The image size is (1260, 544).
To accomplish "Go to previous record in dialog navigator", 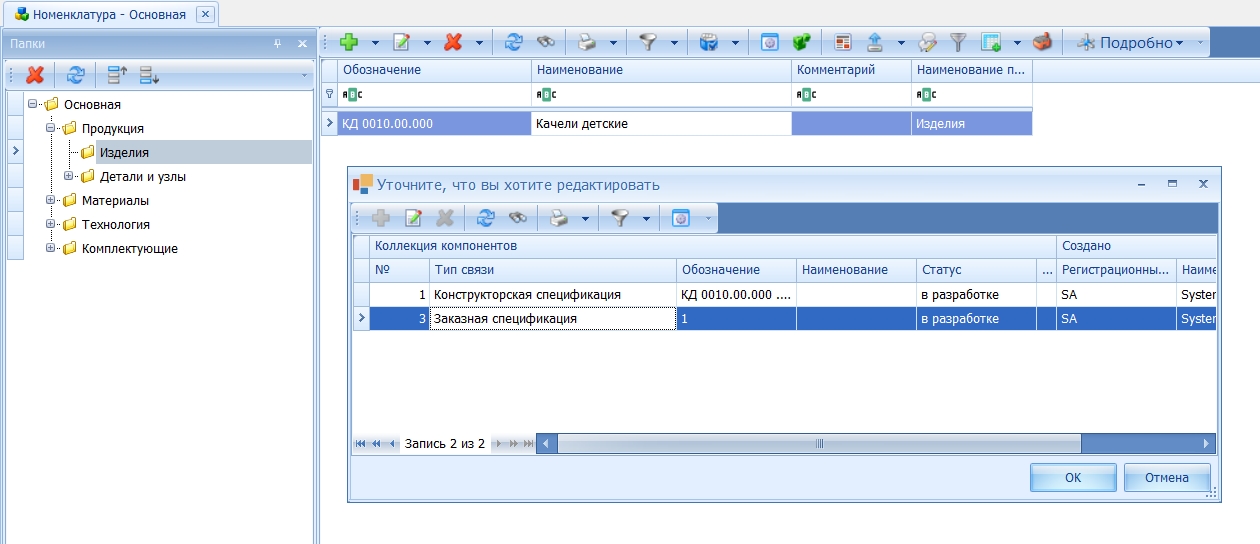I will pos(393,443).
